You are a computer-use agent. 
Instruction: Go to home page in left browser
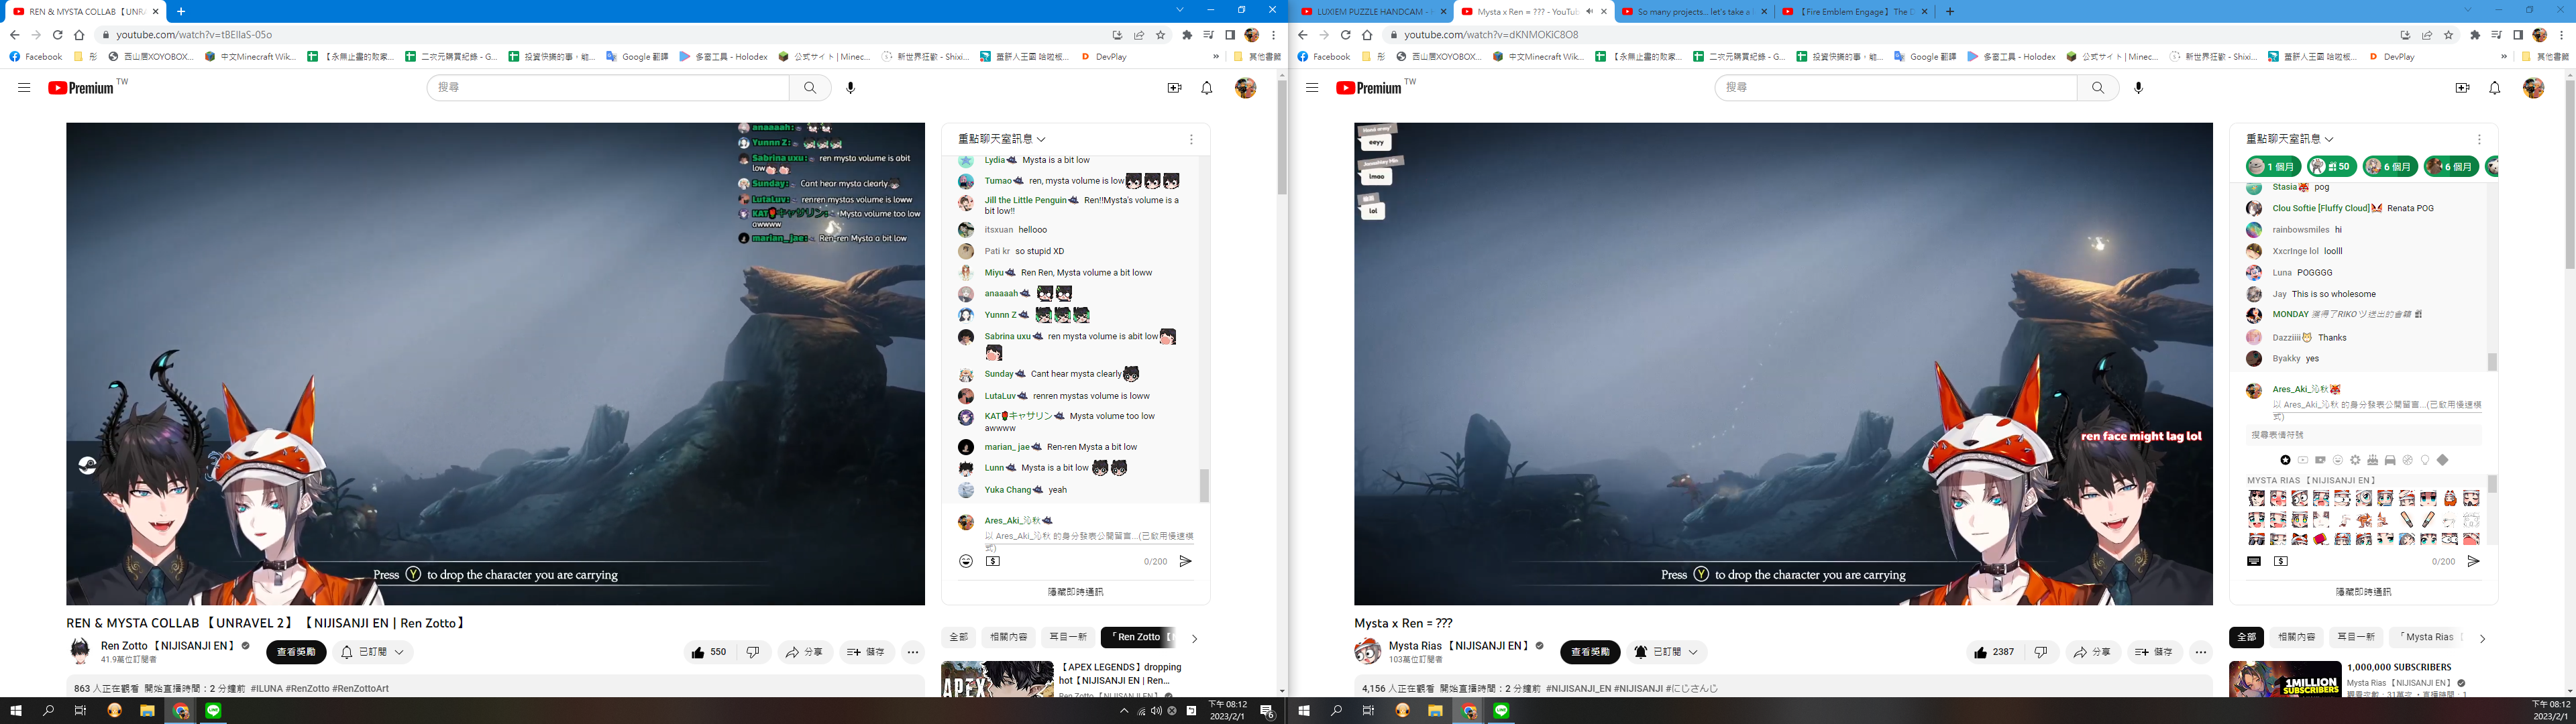pos(79,35)
